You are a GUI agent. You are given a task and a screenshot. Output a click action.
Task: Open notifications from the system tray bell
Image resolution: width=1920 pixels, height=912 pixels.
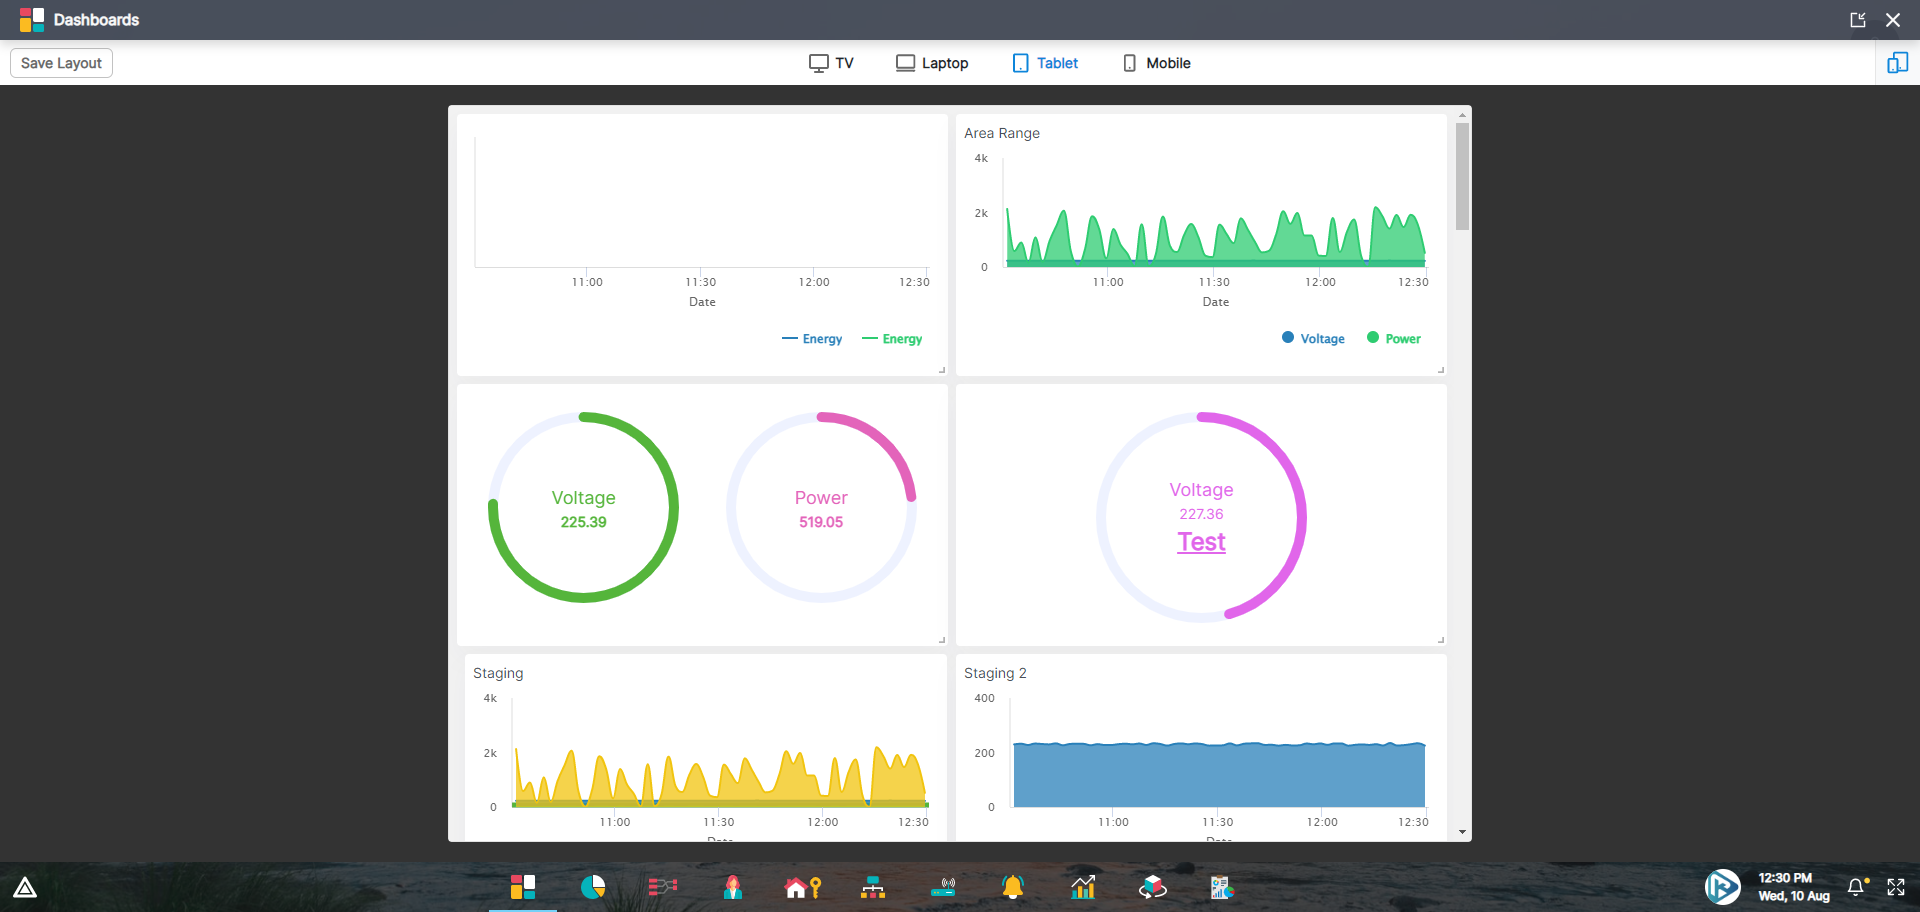point(1855,887)
